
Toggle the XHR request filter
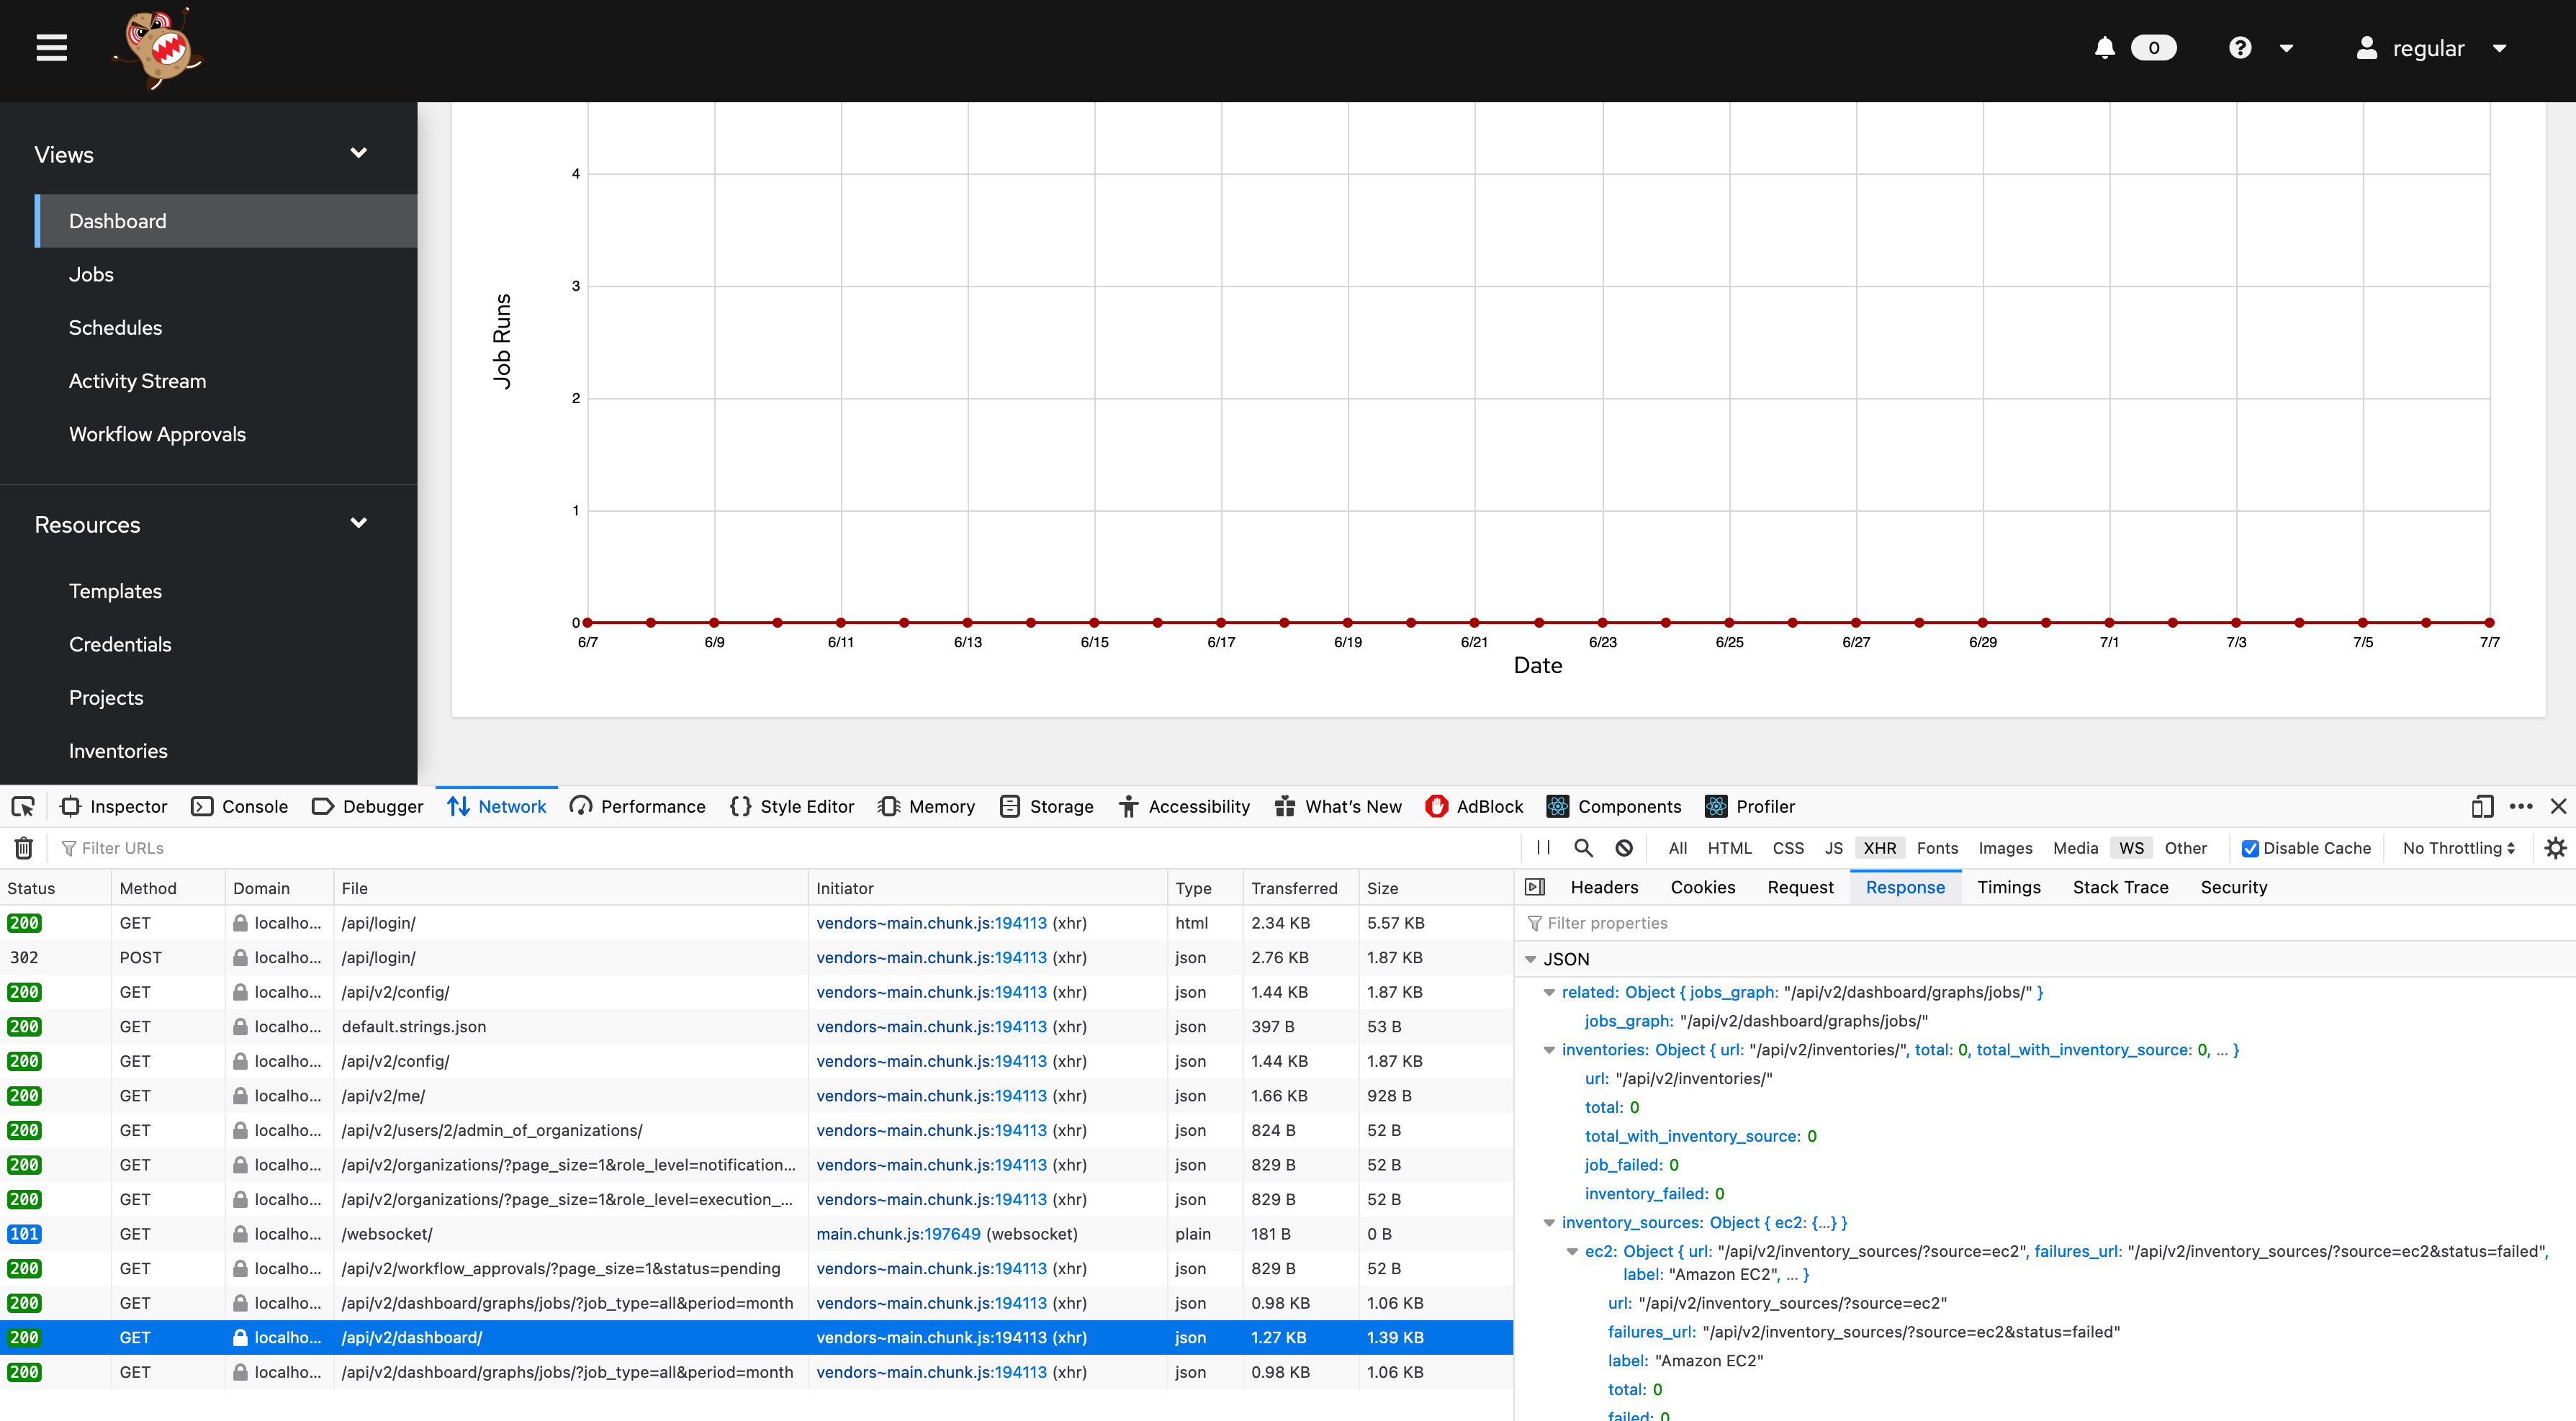pos(1879,848)
